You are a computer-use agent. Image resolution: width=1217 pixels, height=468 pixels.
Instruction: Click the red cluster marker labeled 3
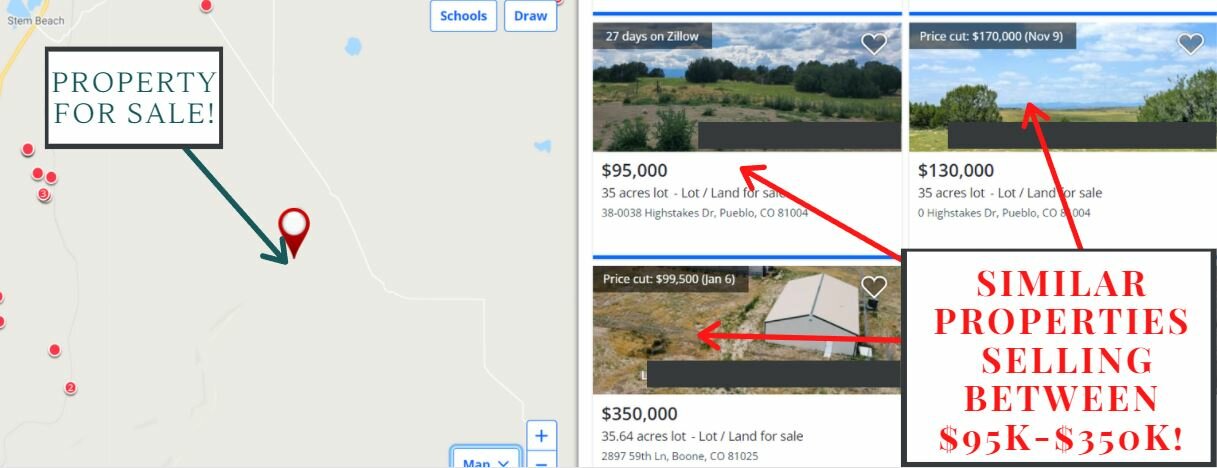tap(44, 194)
